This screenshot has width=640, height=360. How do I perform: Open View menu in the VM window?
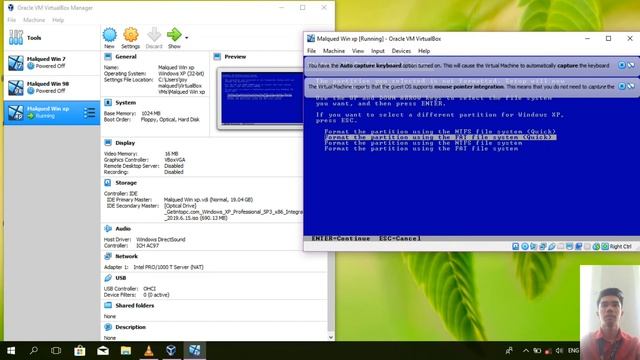(358, 51)
